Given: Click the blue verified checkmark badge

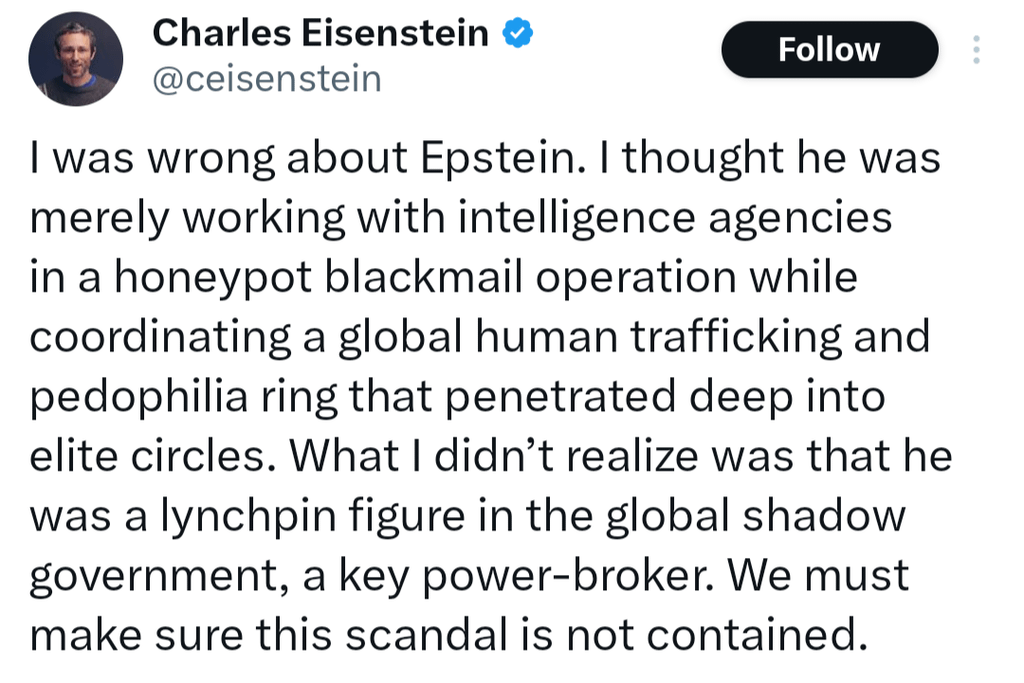Looking at the screenshot, I should (517, 34).
